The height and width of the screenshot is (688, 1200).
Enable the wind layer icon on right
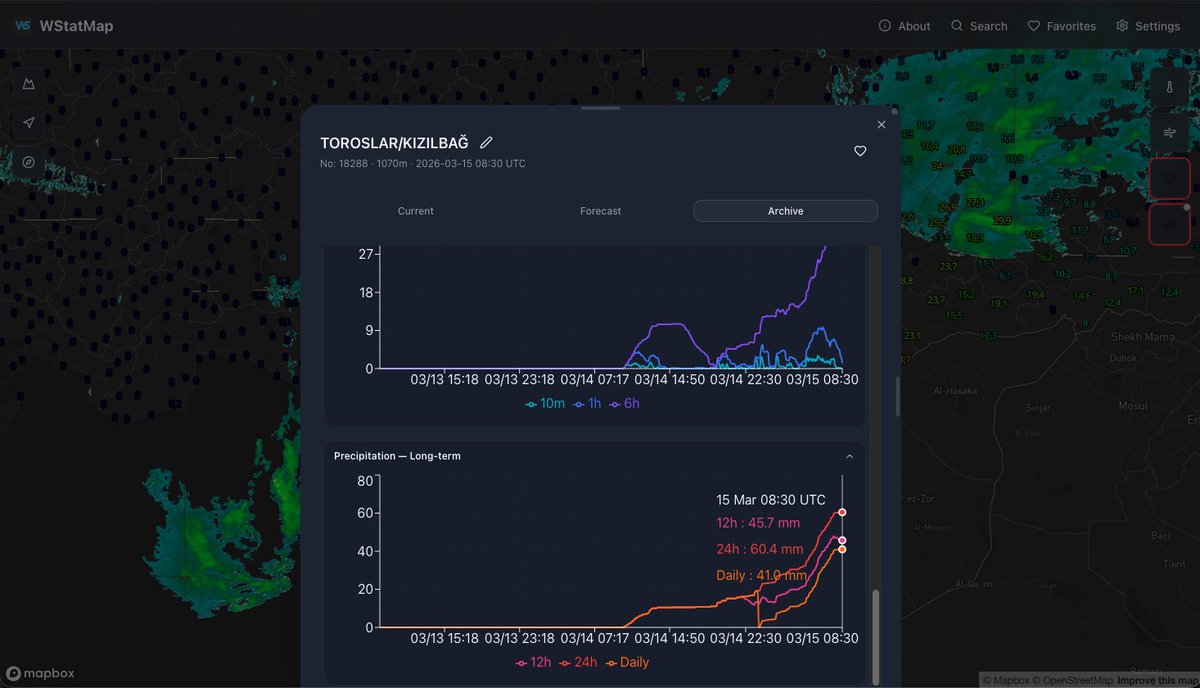click(x=1170, y=132)
